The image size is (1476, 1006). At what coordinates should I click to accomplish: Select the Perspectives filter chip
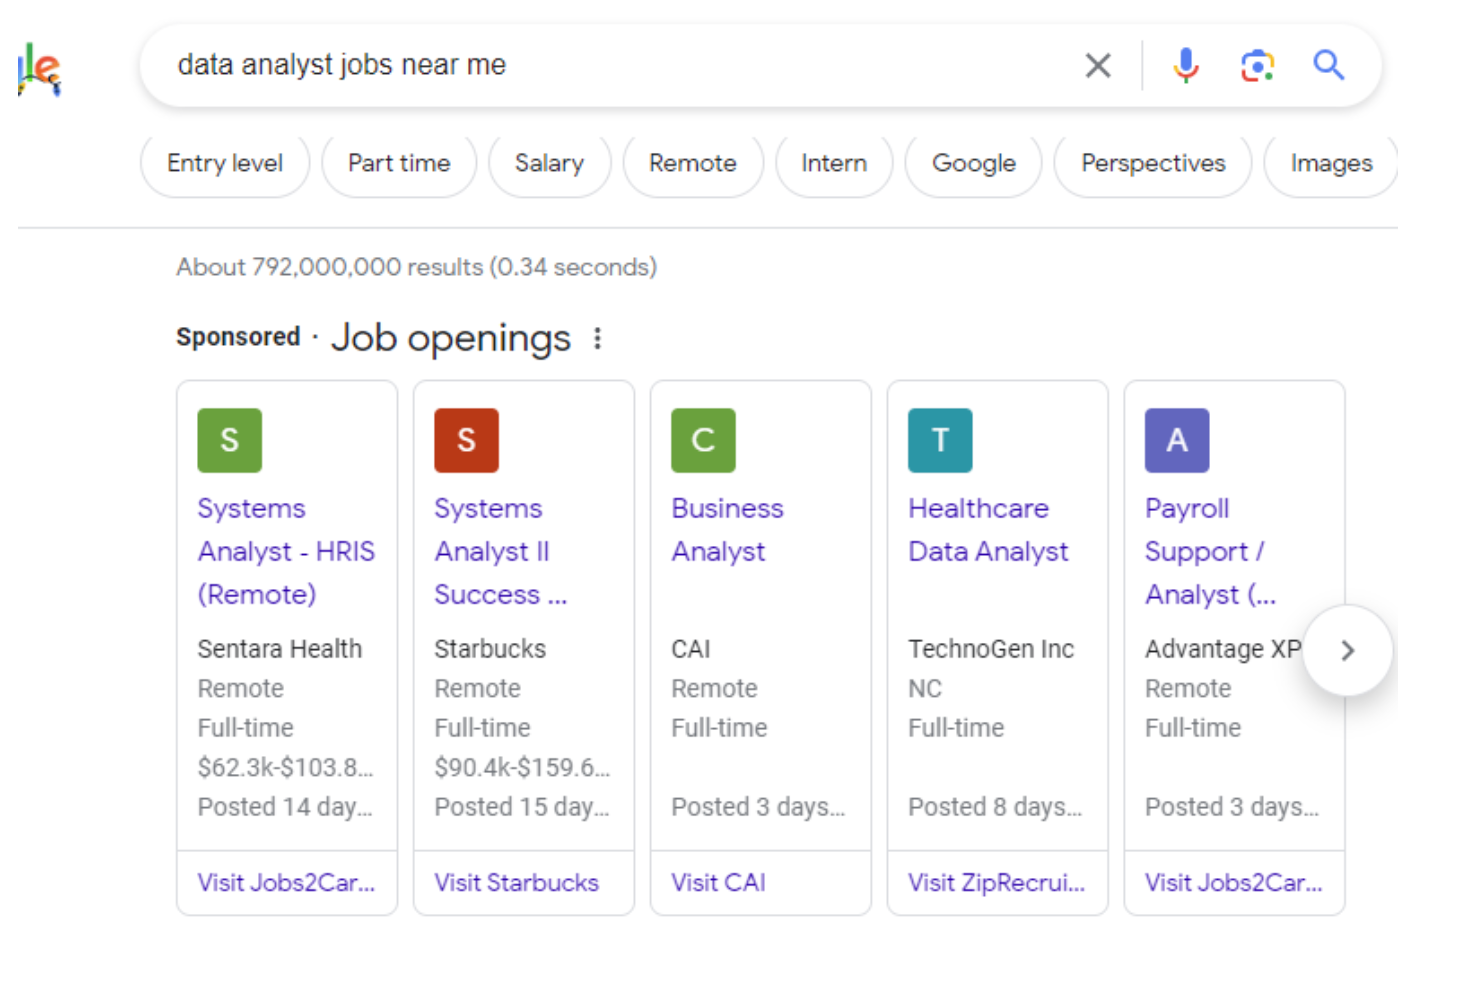[1153, 163]
